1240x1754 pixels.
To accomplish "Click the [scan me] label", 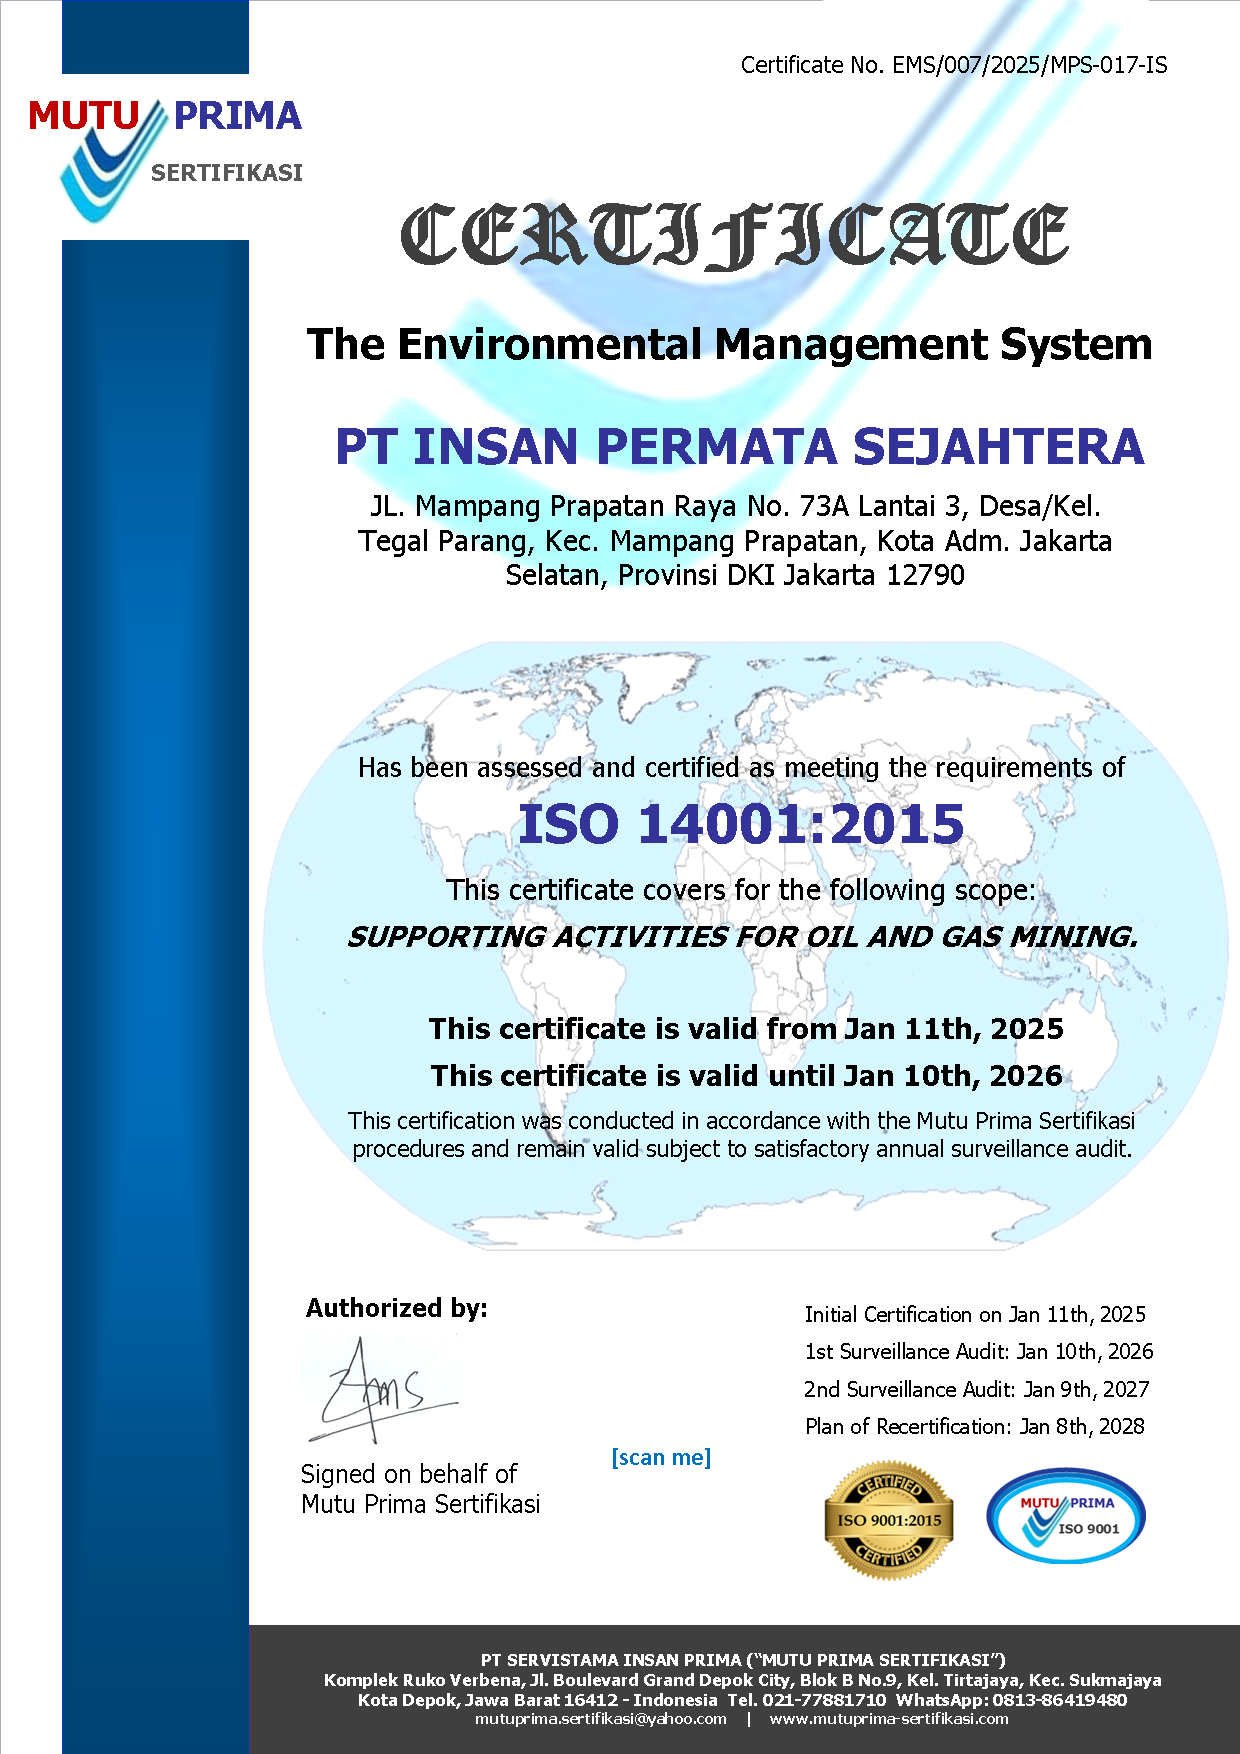I will tap(661, 1457).
